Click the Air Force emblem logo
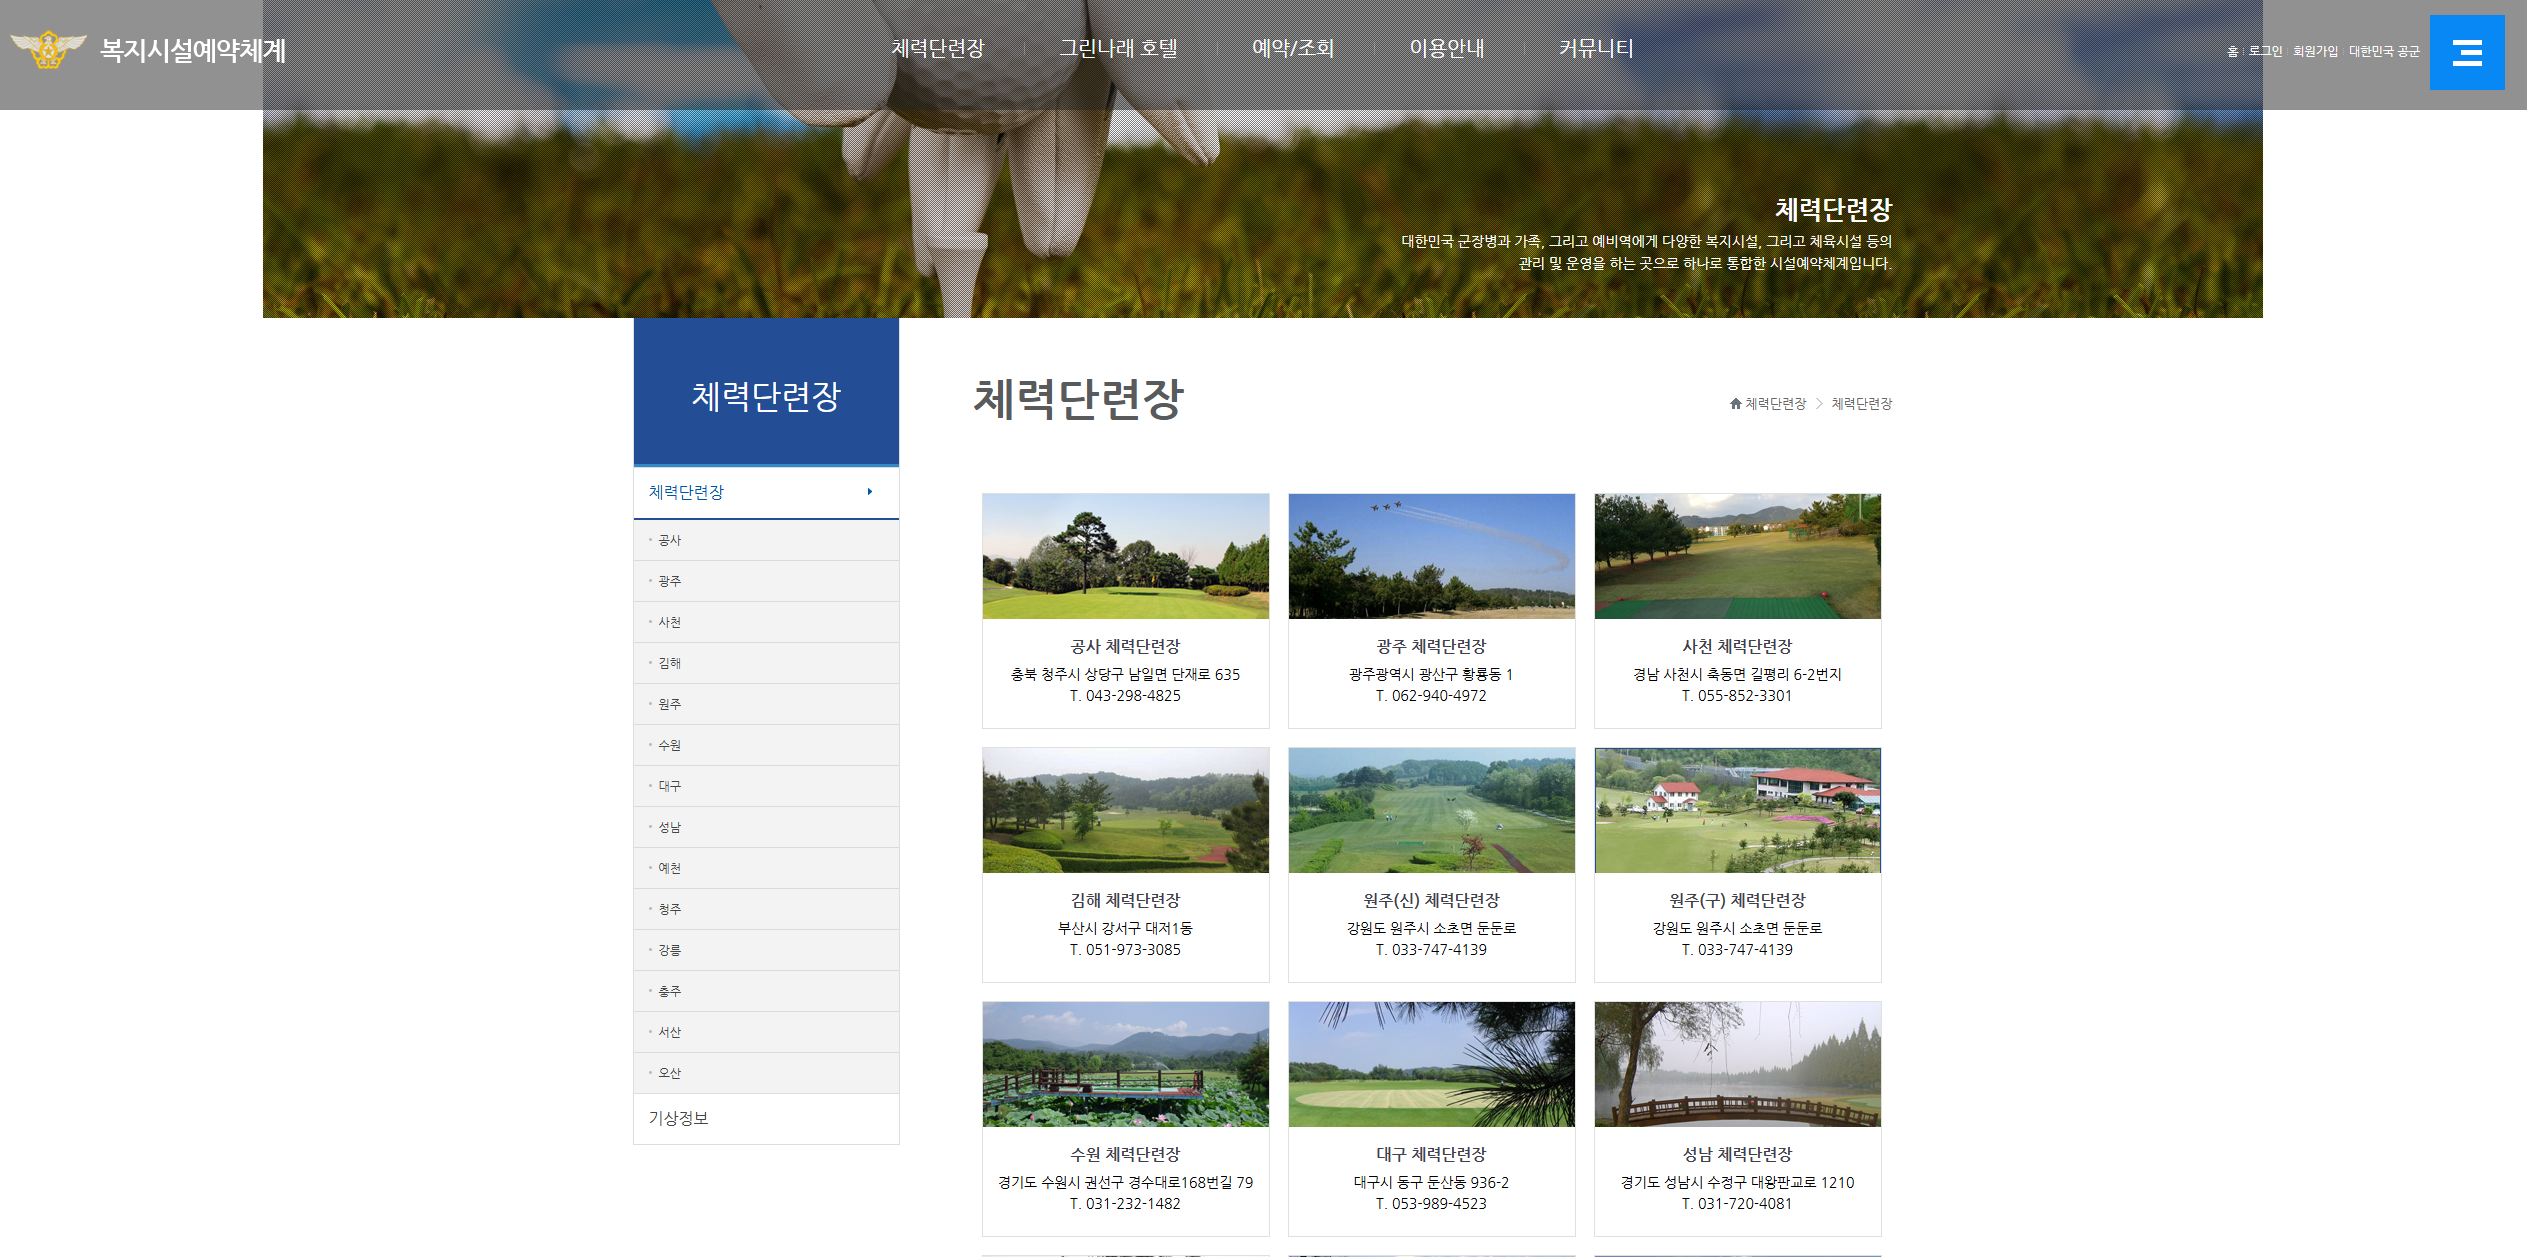Image resolution: width=2527 pixels, height=1257 pixels. pos(47,49)
